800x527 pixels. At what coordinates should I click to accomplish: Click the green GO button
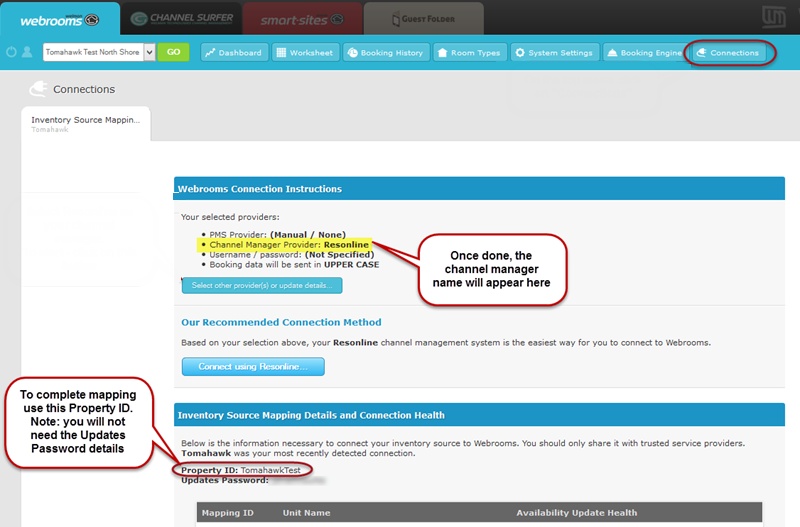tap(173, 52)
